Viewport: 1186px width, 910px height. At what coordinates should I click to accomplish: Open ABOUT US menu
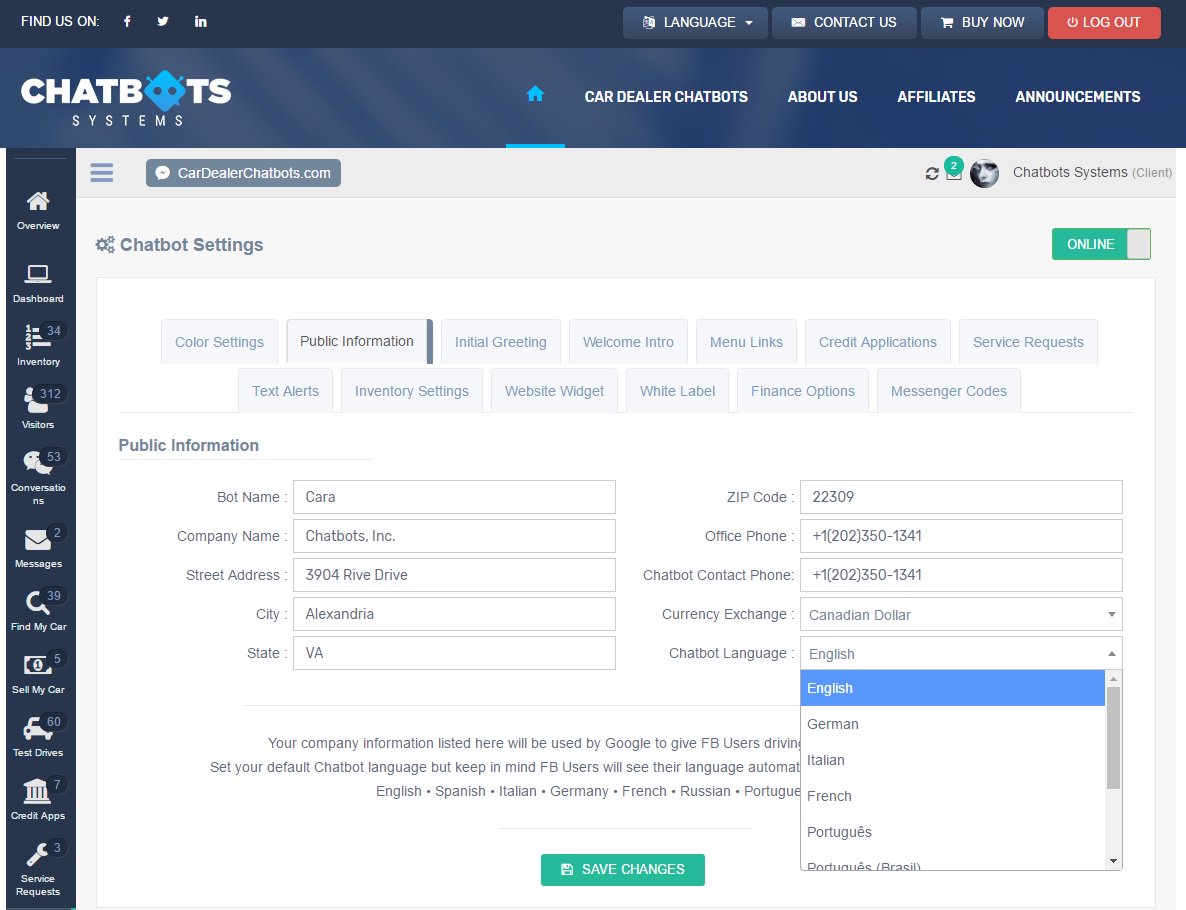[x=822, y=97]
